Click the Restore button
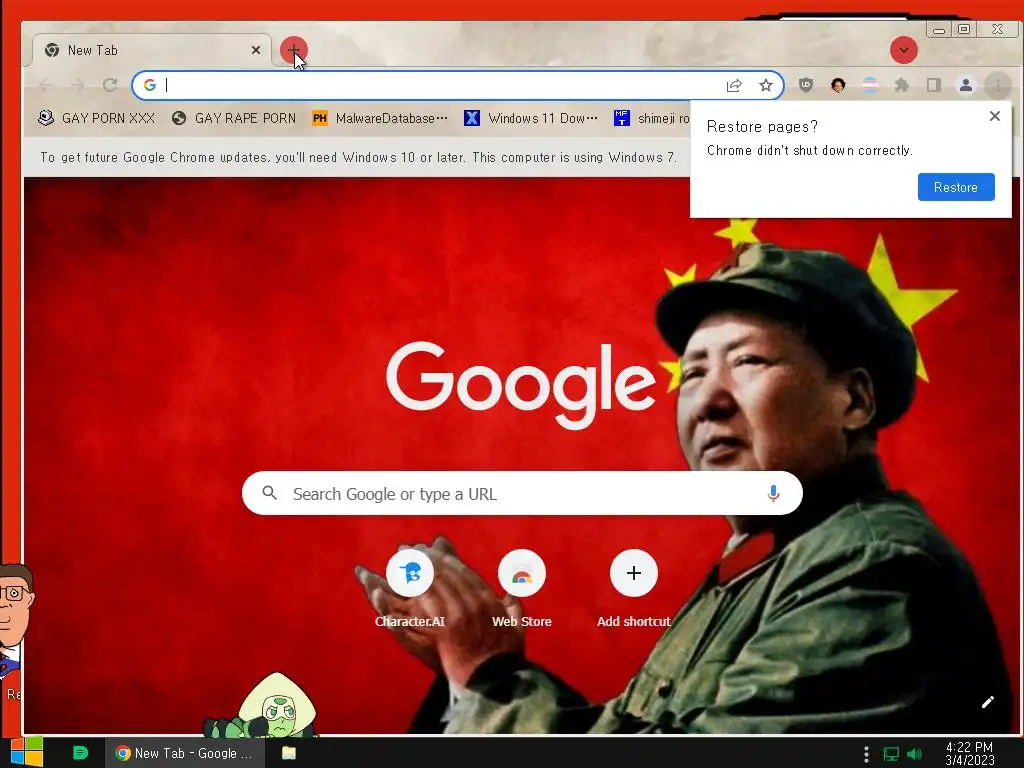Screen dimensions: 1024x768 (956, 187)
